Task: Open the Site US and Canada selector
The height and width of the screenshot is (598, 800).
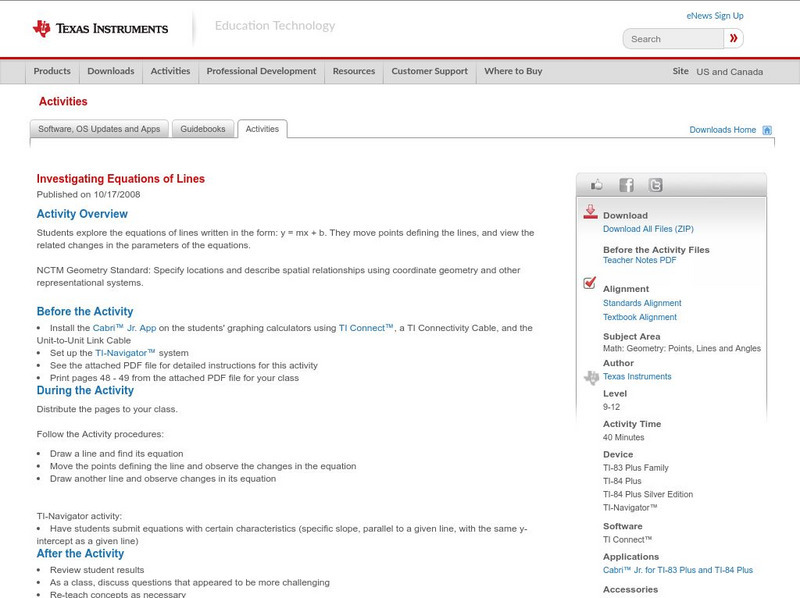Action: click(729, 72)
